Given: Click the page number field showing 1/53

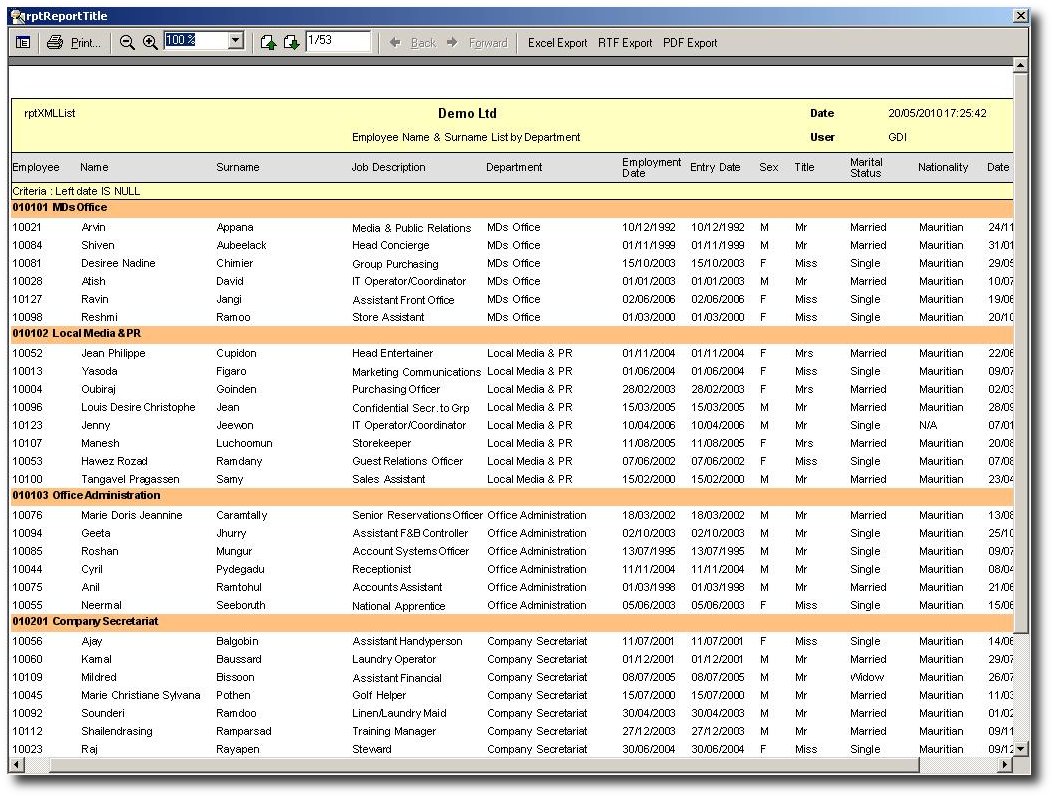Looking at the screenshot, I should click(337, 41).
